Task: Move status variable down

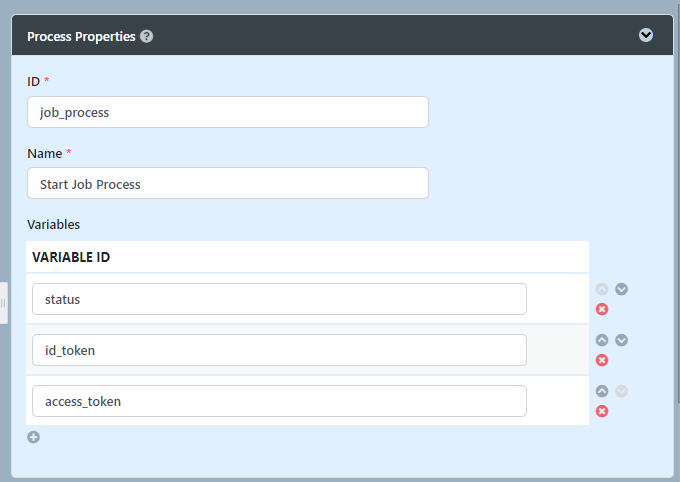Action: tap(621, 289)
